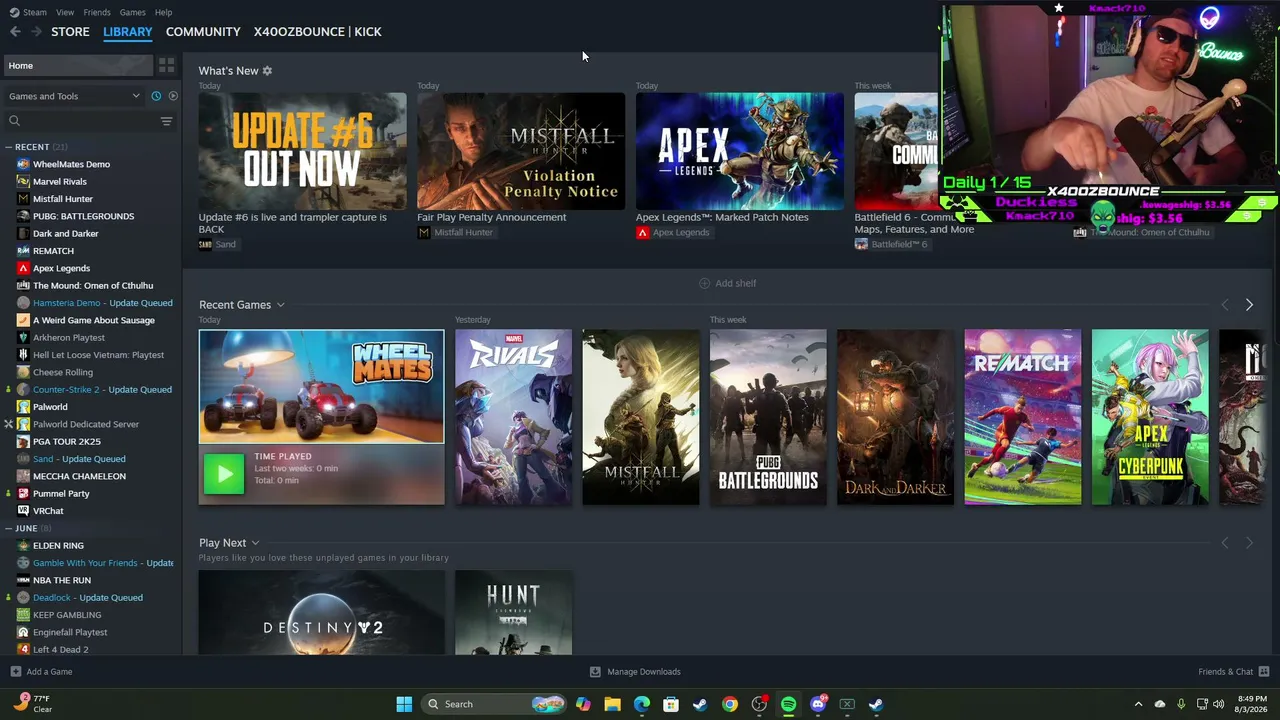The image size is (1280, 720).
Task: Open the Recent Games shelf dropdown
Action: click(x=280, y=305)
